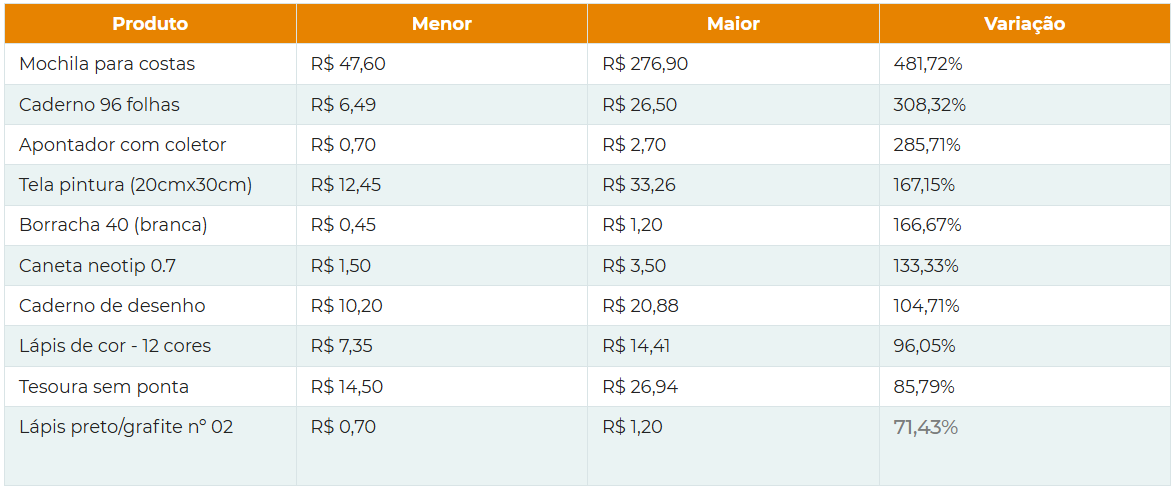Click the 104,71% variation cell

point(927,306)
